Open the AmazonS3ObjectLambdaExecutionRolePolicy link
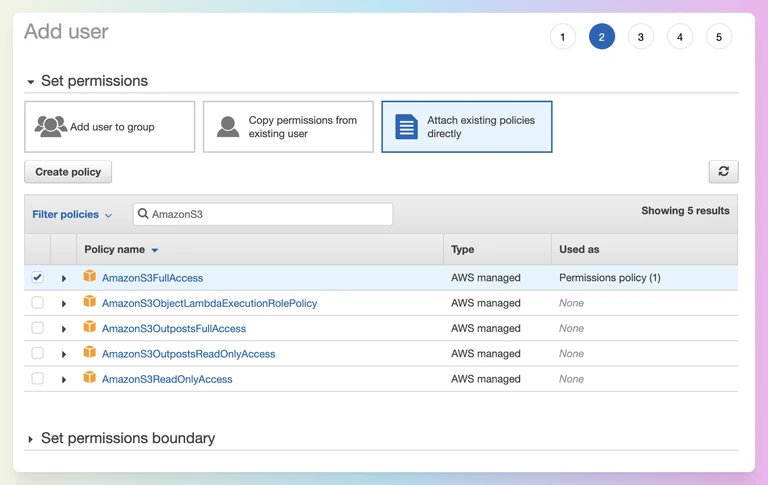768x485 pixels. [x=209, y=303]
